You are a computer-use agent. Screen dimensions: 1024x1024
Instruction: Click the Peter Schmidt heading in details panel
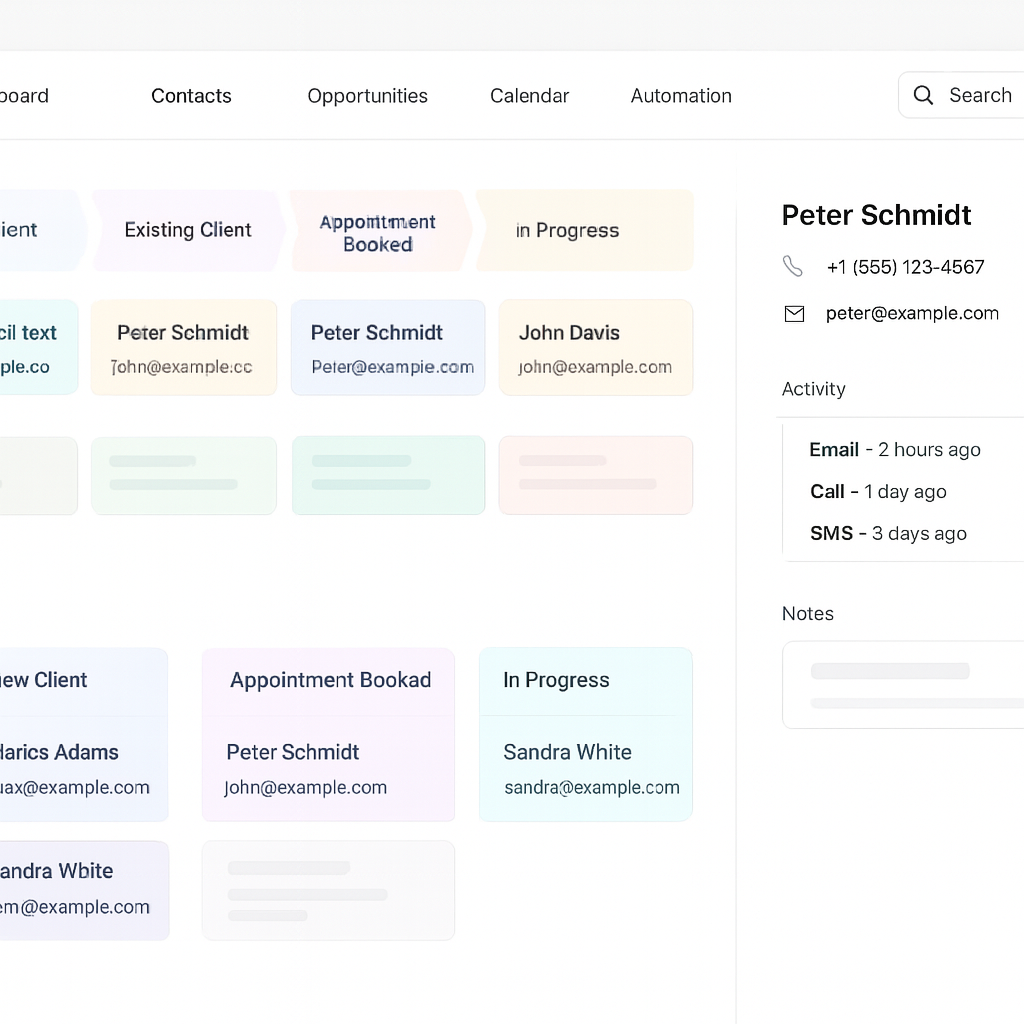pos(876,215)
